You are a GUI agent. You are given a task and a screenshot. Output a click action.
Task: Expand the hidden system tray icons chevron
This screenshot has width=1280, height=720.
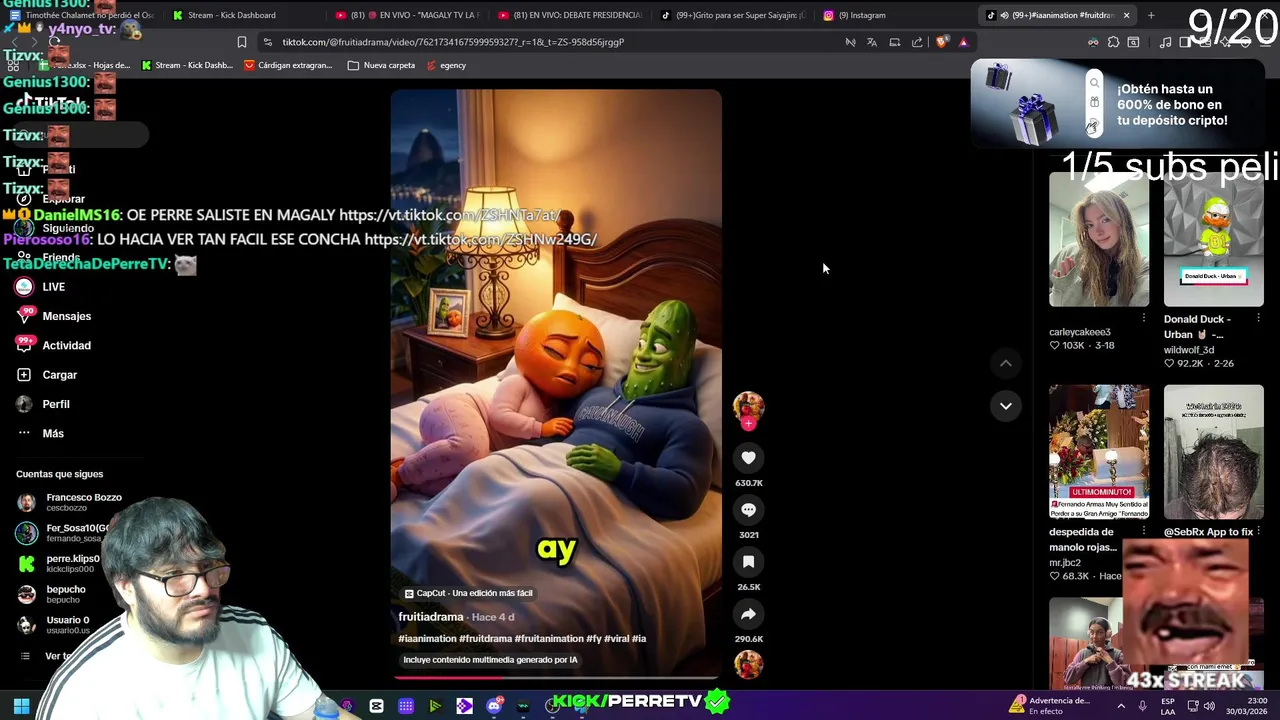1120,706
